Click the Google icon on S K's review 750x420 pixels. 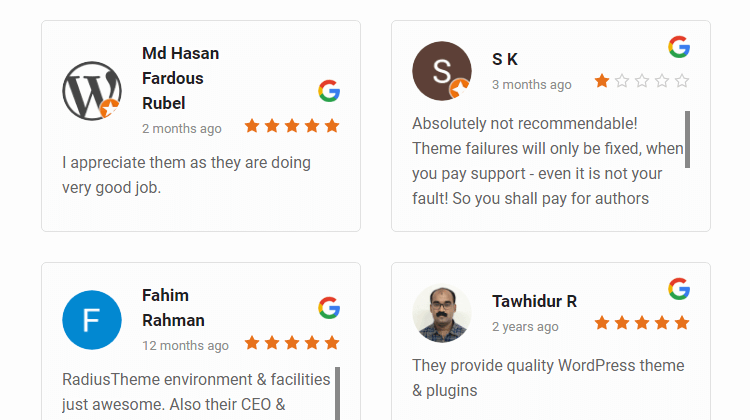pos(679,47)
